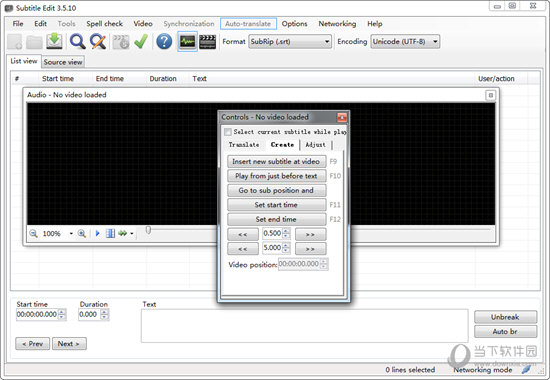550x380 pixels.
Task: Switch to the Source view tab
Action: [63, 62]
